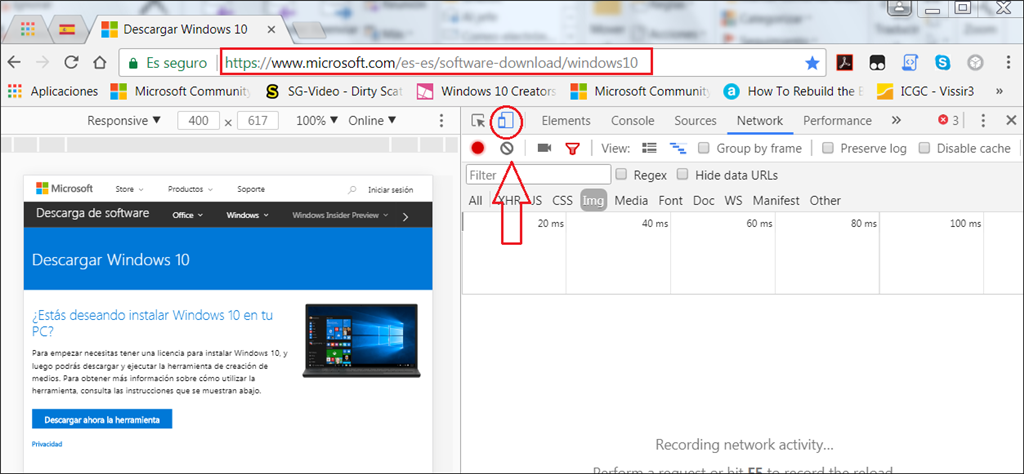
Task: Filter requests by Media type
Action: click(631, 200)
